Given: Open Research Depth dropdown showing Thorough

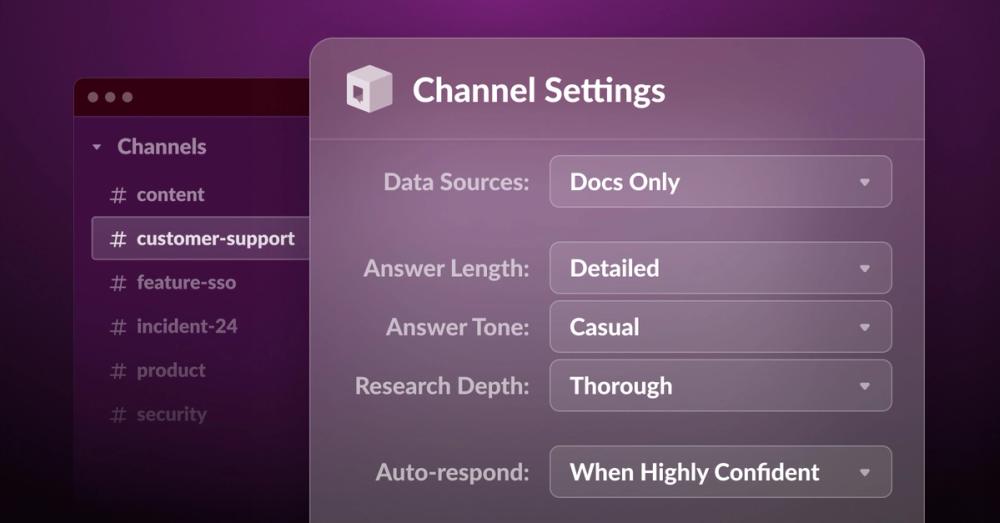Looking at the screenshot, I should tap(721, 385).
